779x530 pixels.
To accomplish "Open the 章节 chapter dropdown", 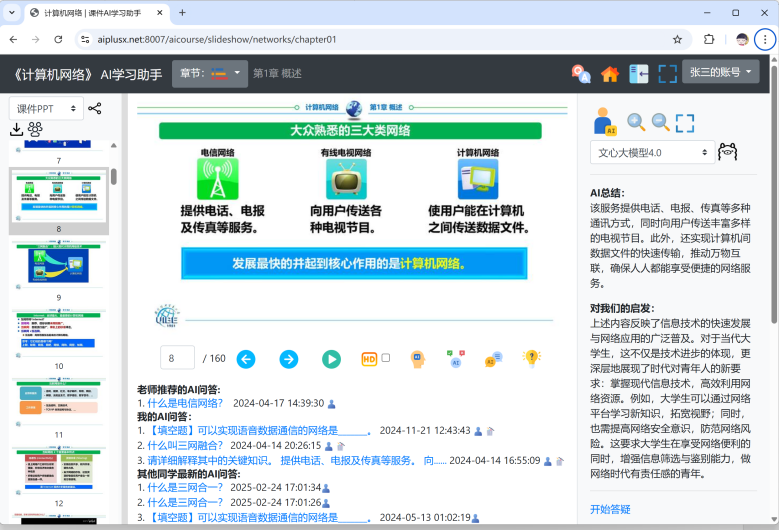I will (210, 73).
